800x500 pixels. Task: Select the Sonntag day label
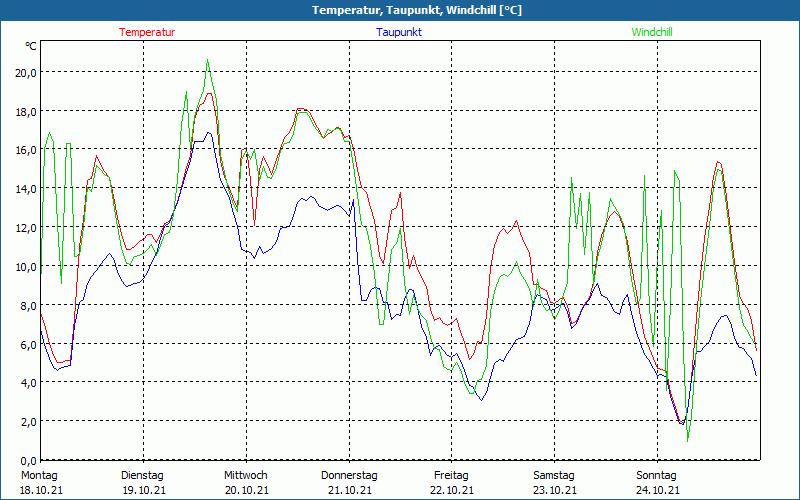pyautogui.click(x=656, y=475)
